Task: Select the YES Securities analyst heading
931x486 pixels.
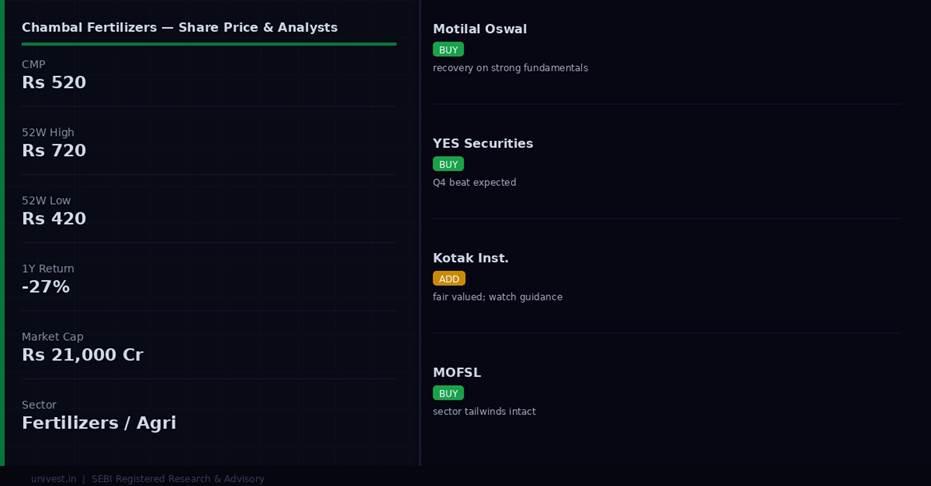Action: (483, 144)
